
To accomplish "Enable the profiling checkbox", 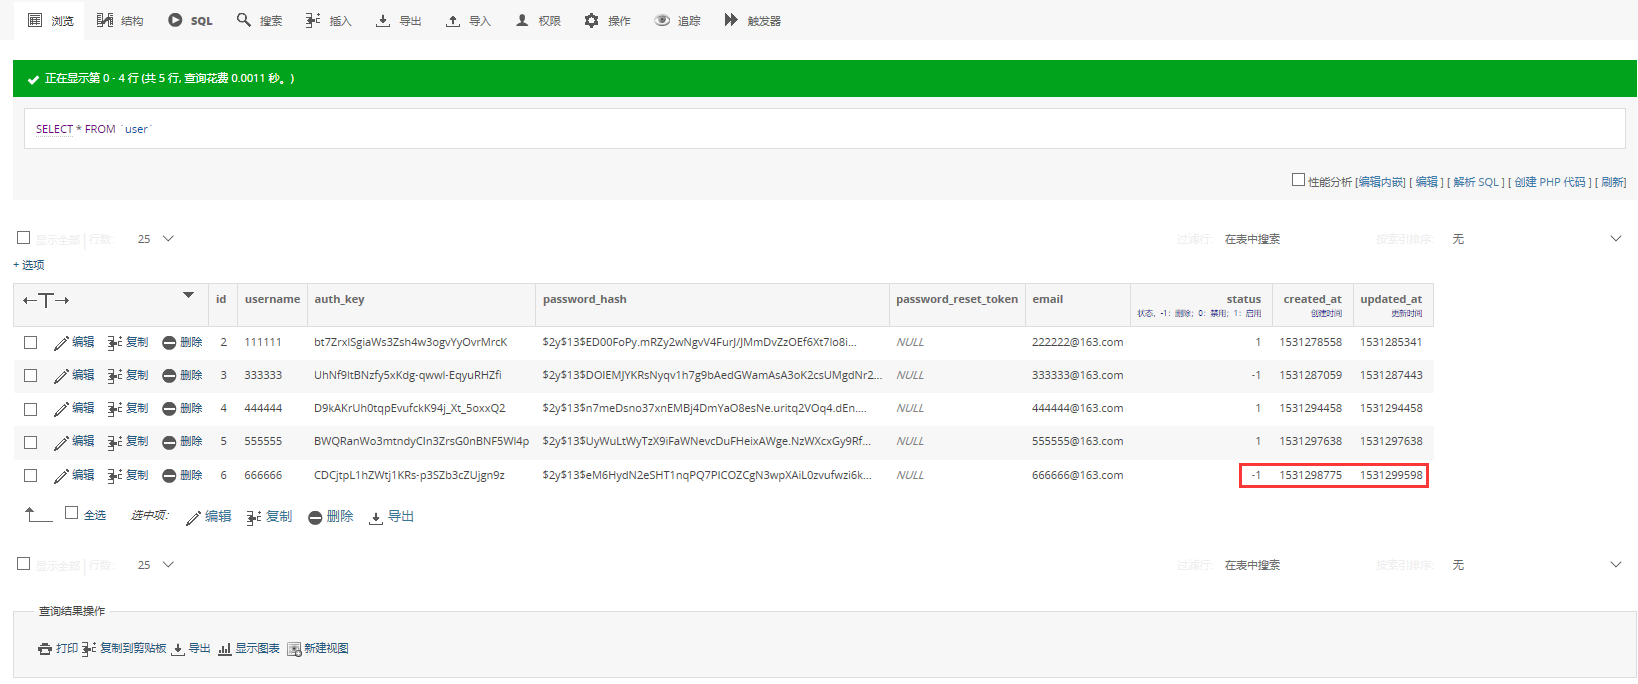I will click(x=1298, y=180).
